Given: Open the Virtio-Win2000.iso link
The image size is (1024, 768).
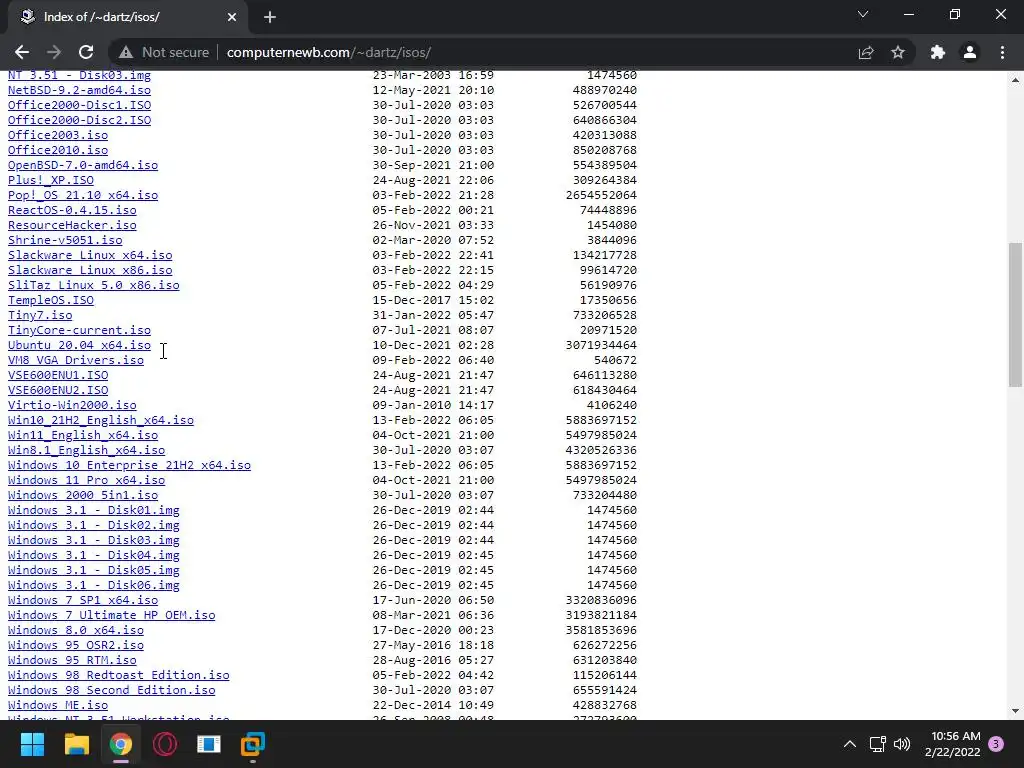Looking at the screenshot, I should tap(72, 406).
